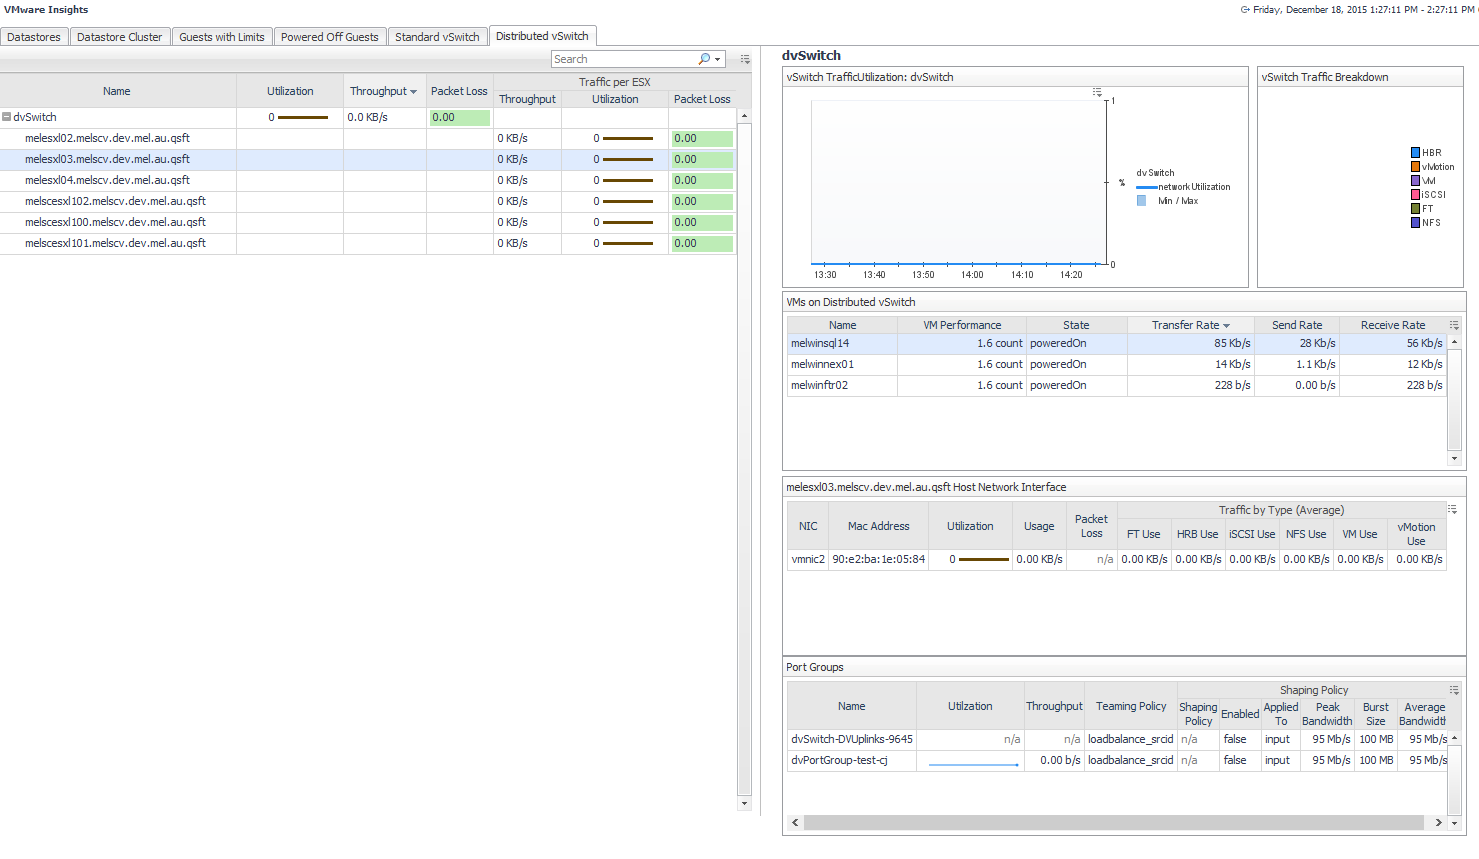The width and height of the screenshot is (1479, 859).
Task: Switch to the Datastores tab
Action: click(34, 37)
